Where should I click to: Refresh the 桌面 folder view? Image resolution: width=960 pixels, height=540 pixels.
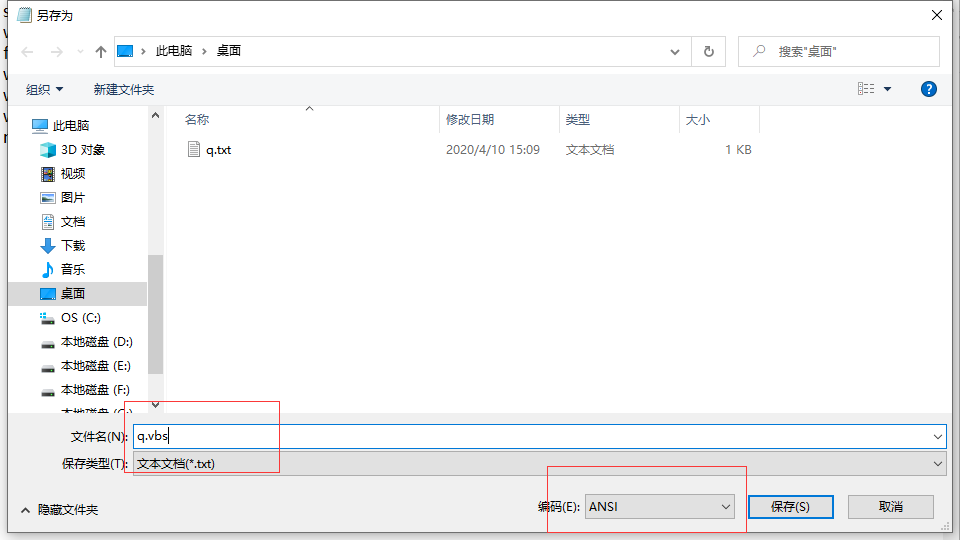tap(708, 52)
